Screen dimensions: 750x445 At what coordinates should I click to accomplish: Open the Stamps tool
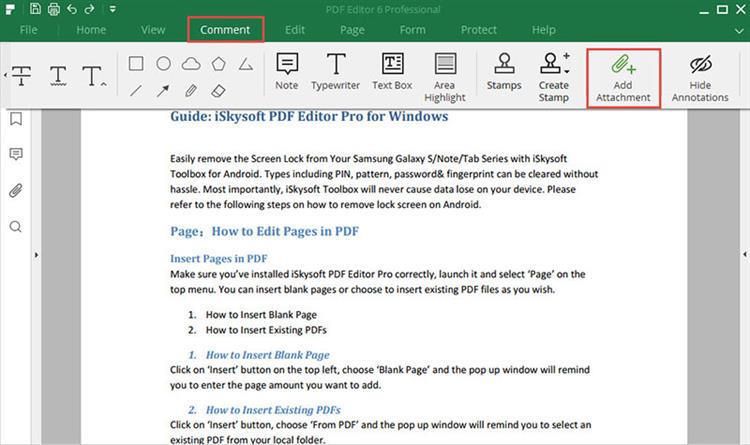click(504, 72)
